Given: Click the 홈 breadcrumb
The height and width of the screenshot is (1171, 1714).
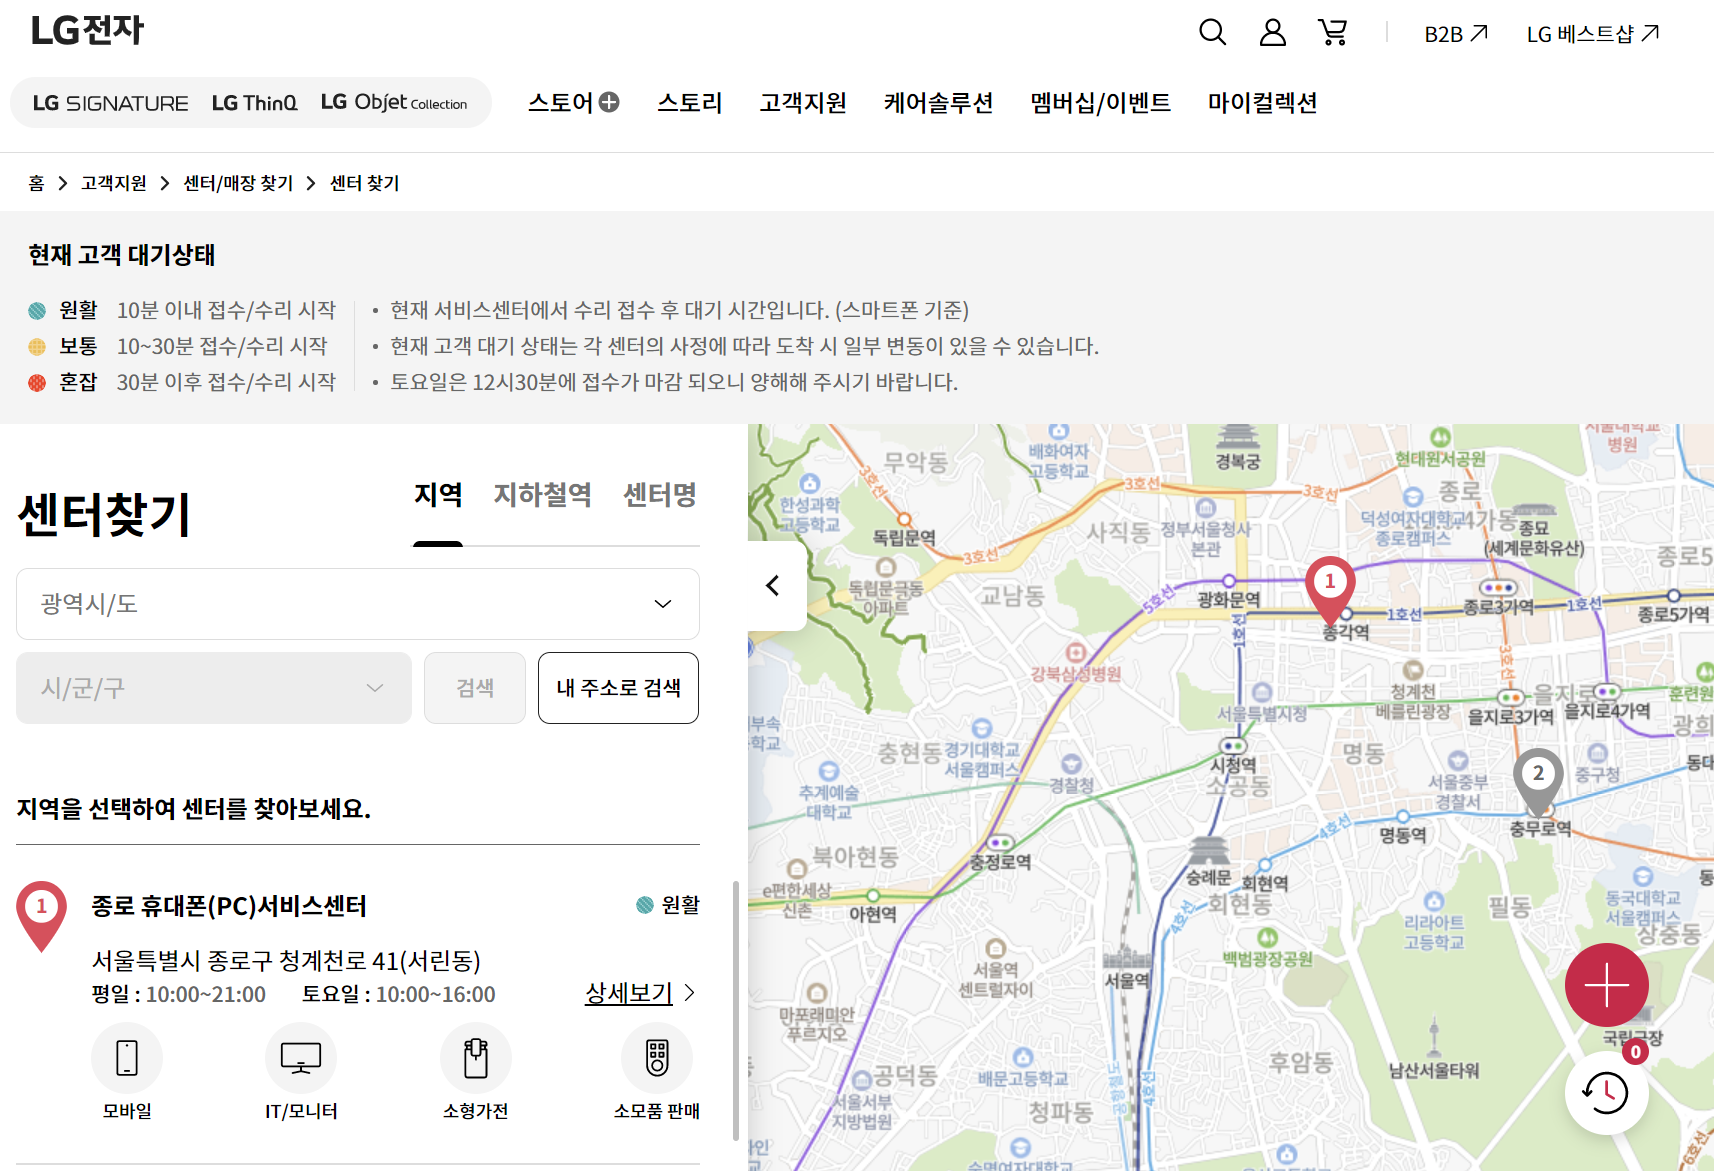Looking at the screenshot, I should pos(36,183).
